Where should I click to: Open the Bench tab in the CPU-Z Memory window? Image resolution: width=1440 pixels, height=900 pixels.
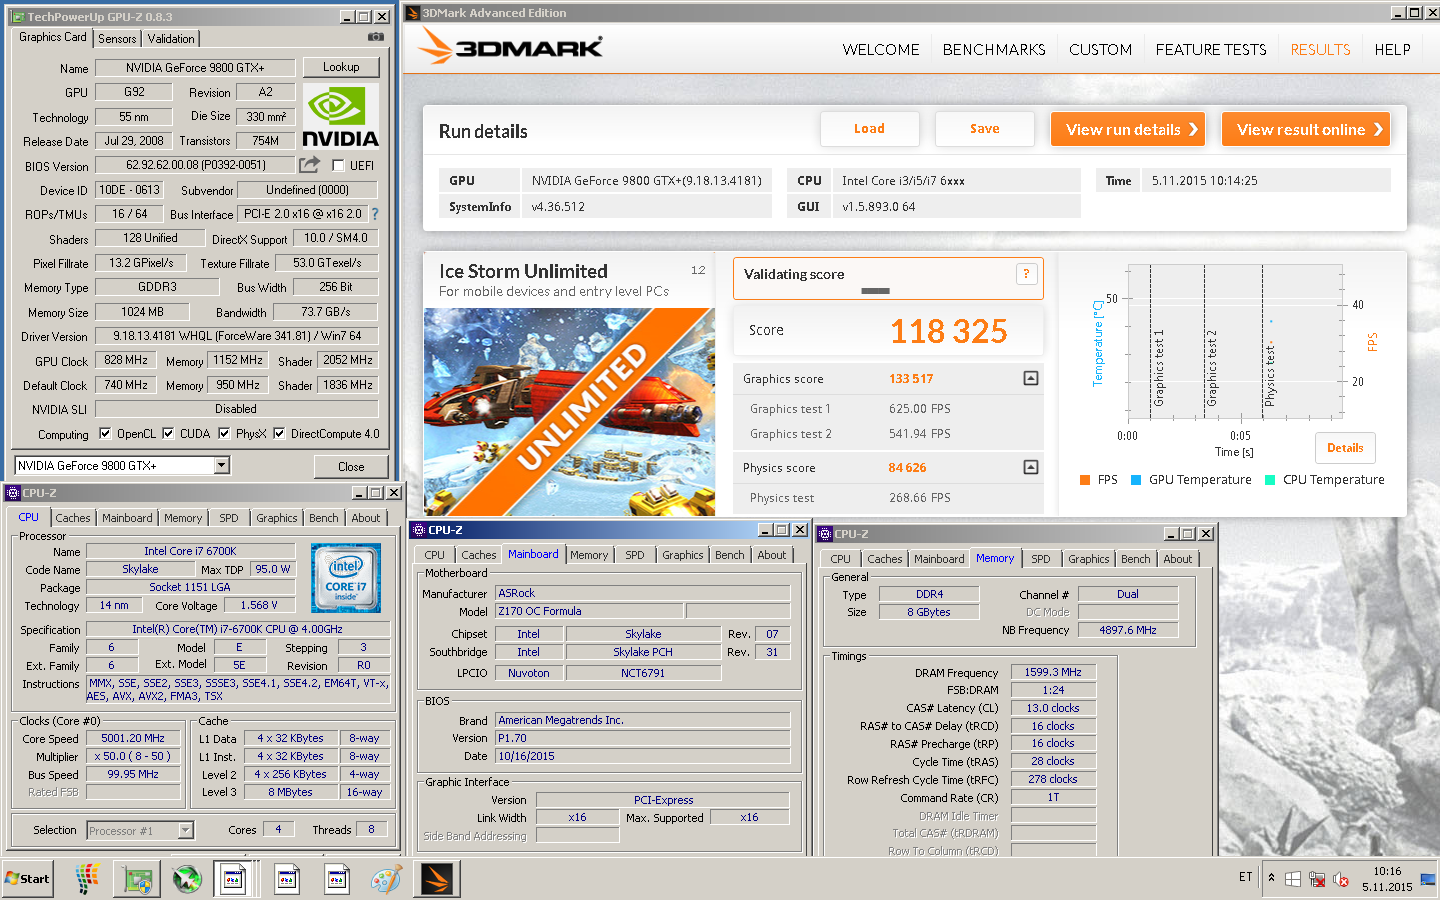tap(1135, 559)
